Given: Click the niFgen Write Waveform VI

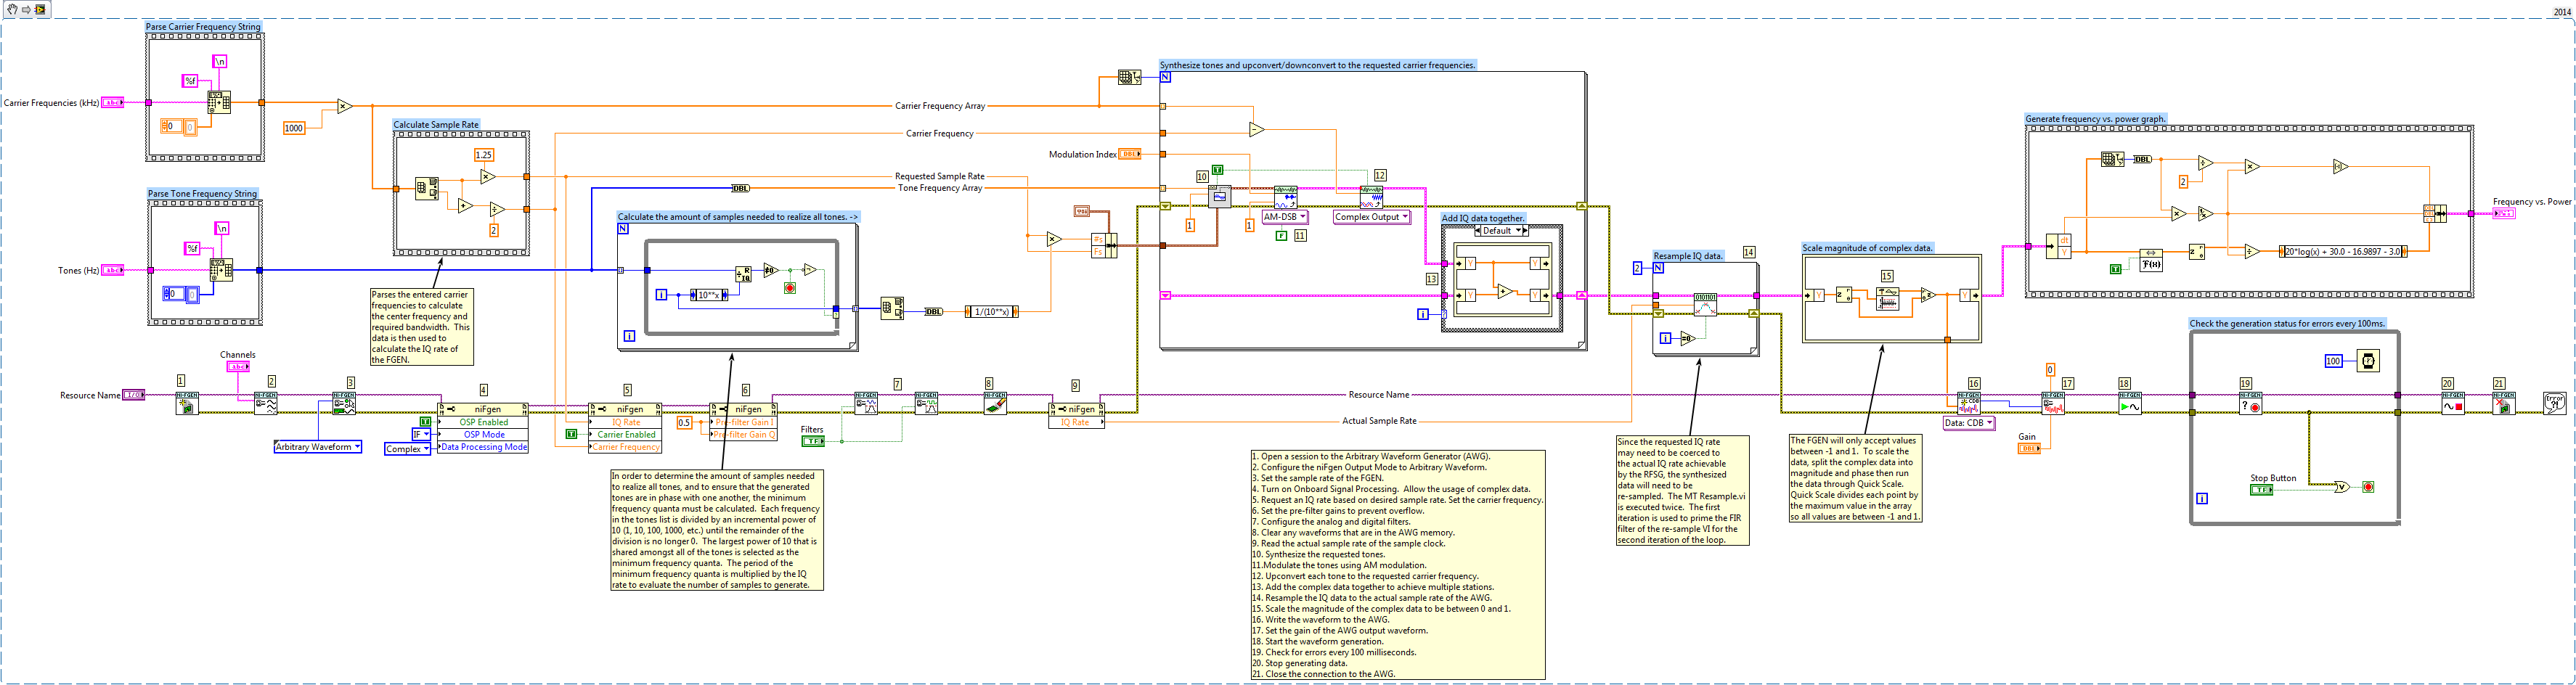Looking at the screenshot, I should point(1968,403).
